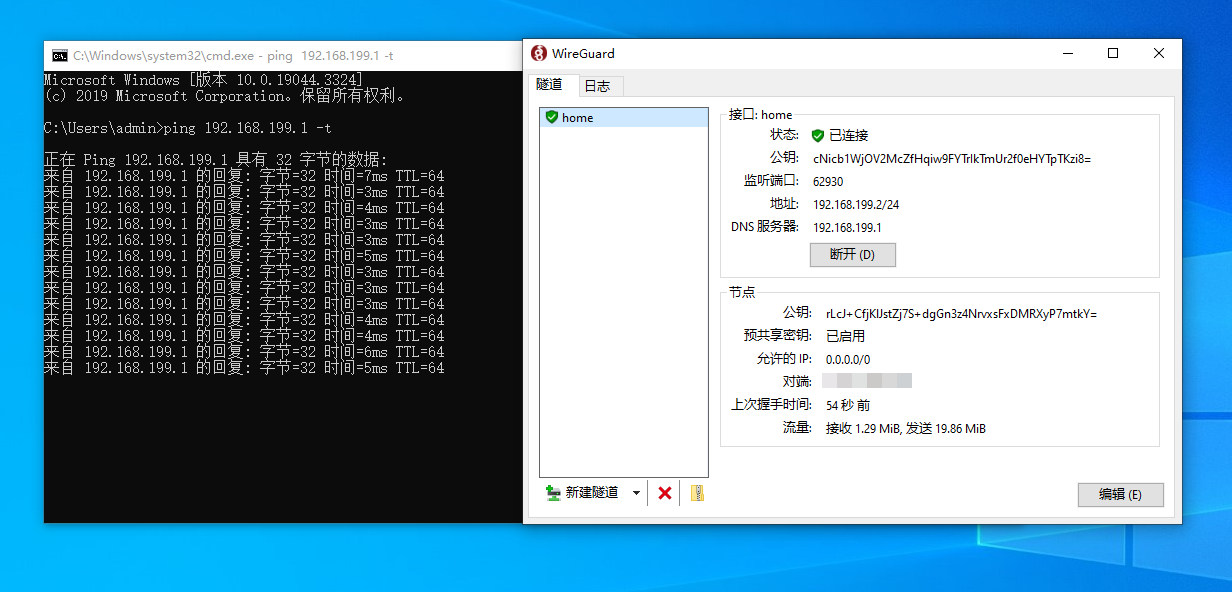Click the 已连接 status text
This screenshot has width=1232, height=592.
click(848, 135)
